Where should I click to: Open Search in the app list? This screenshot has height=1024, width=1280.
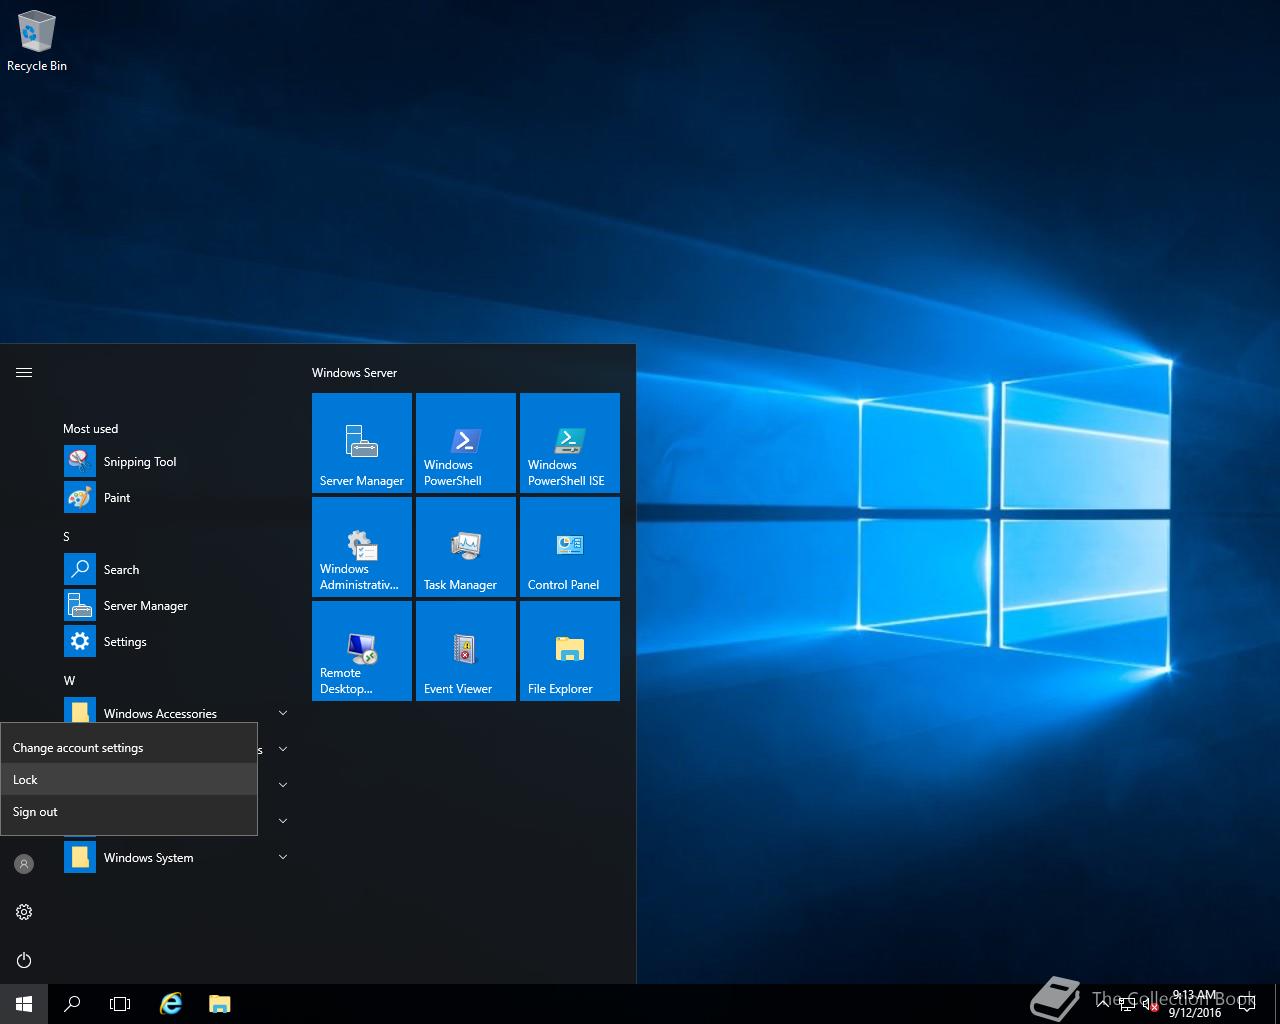(x=176, y=569)
